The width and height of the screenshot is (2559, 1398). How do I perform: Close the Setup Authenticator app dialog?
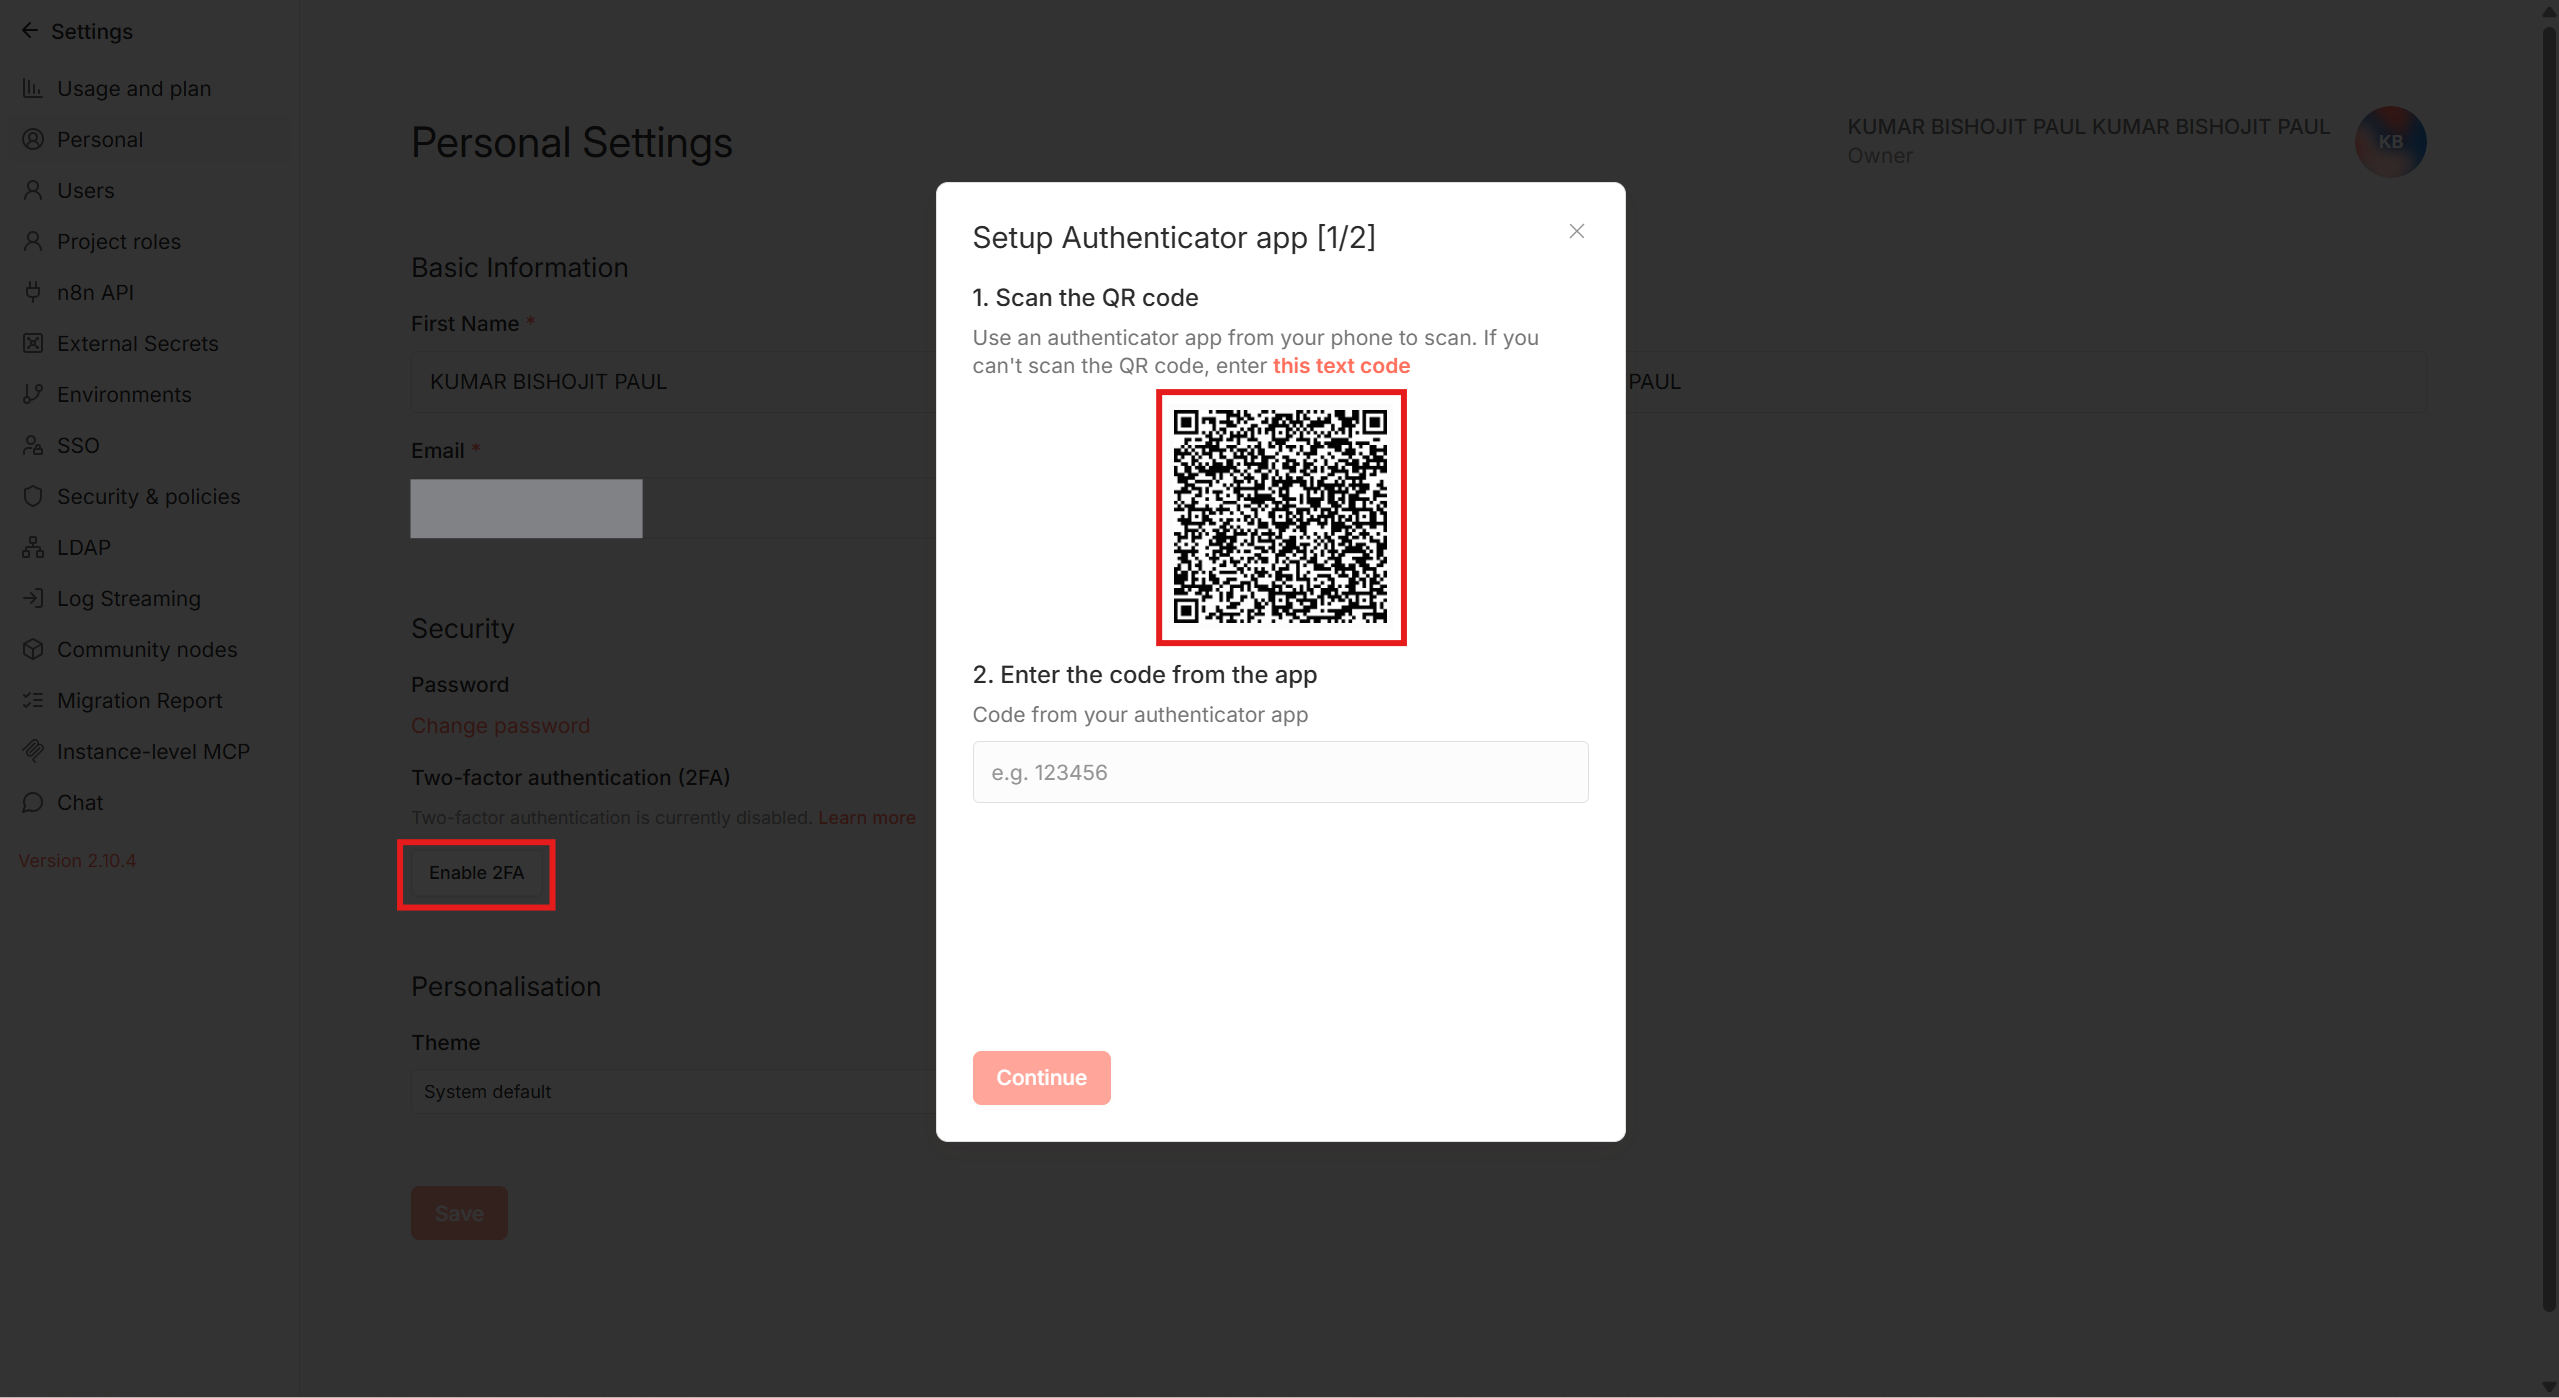1577,231
